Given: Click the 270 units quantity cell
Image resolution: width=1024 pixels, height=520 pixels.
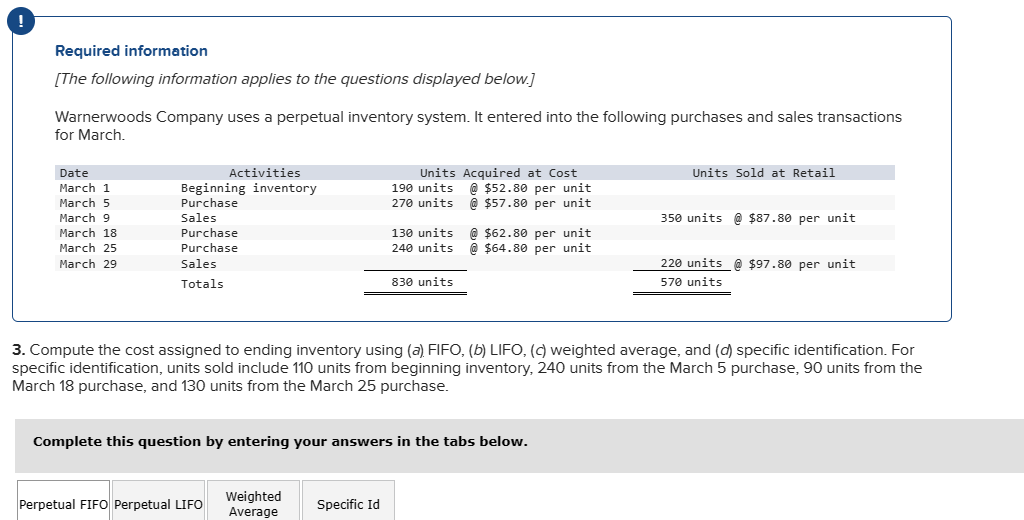Looking at the screenshot, I should [x=422, y=203].
